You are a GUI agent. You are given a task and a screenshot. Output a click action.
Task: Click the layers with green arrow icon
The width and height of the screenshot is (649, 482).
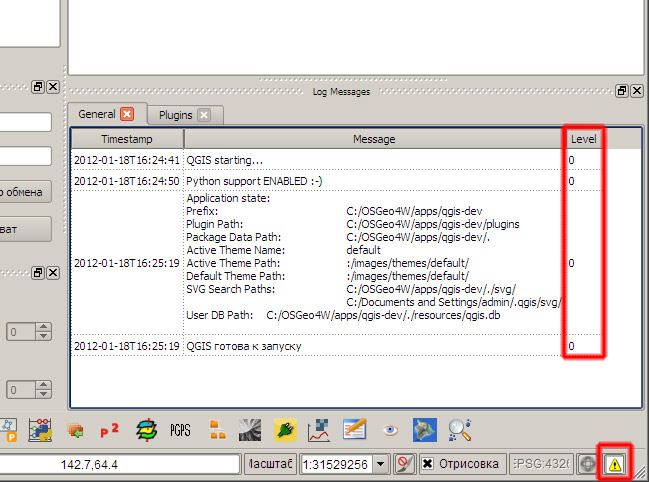pos(76,430)
